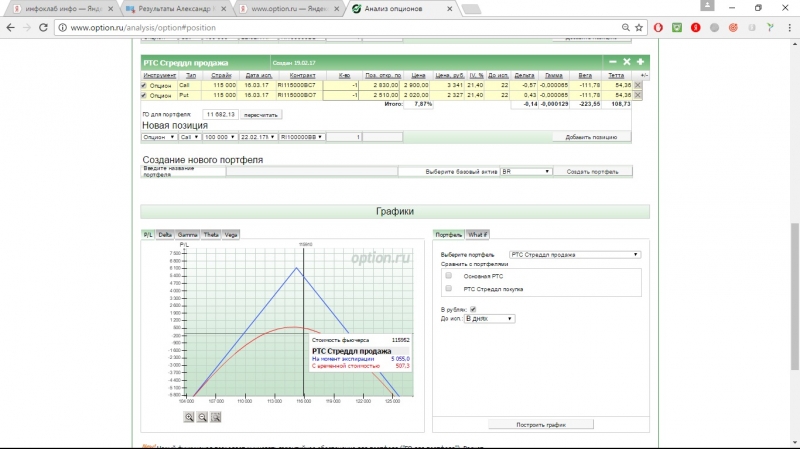Image resolution: width=800 pixels, height=449 pixels.
Task: Click Добавить позицию button
Action: click(x=591, y=137)
